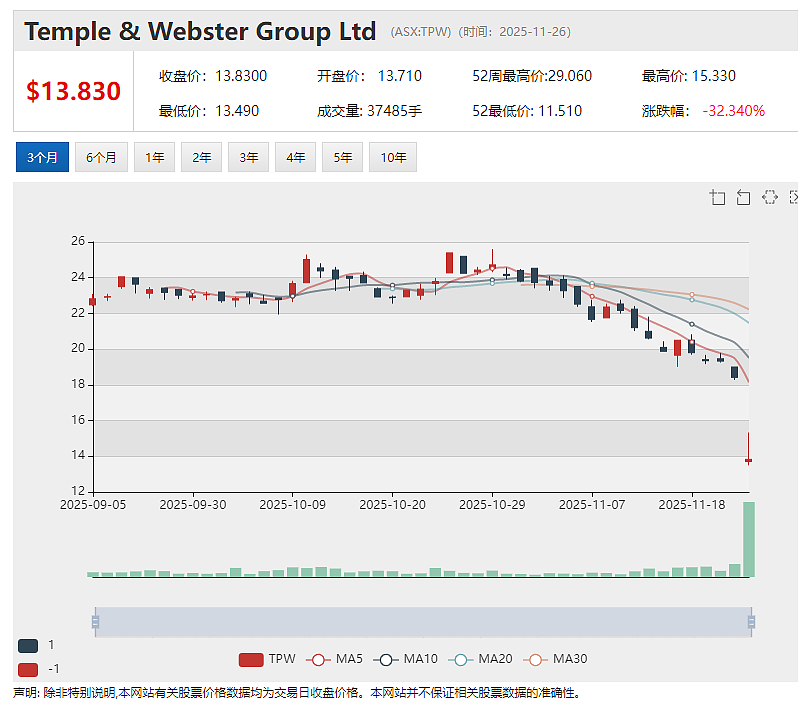Click the y-axis label 20
This screenshot has width=811, height=707.
coord(78,348)
